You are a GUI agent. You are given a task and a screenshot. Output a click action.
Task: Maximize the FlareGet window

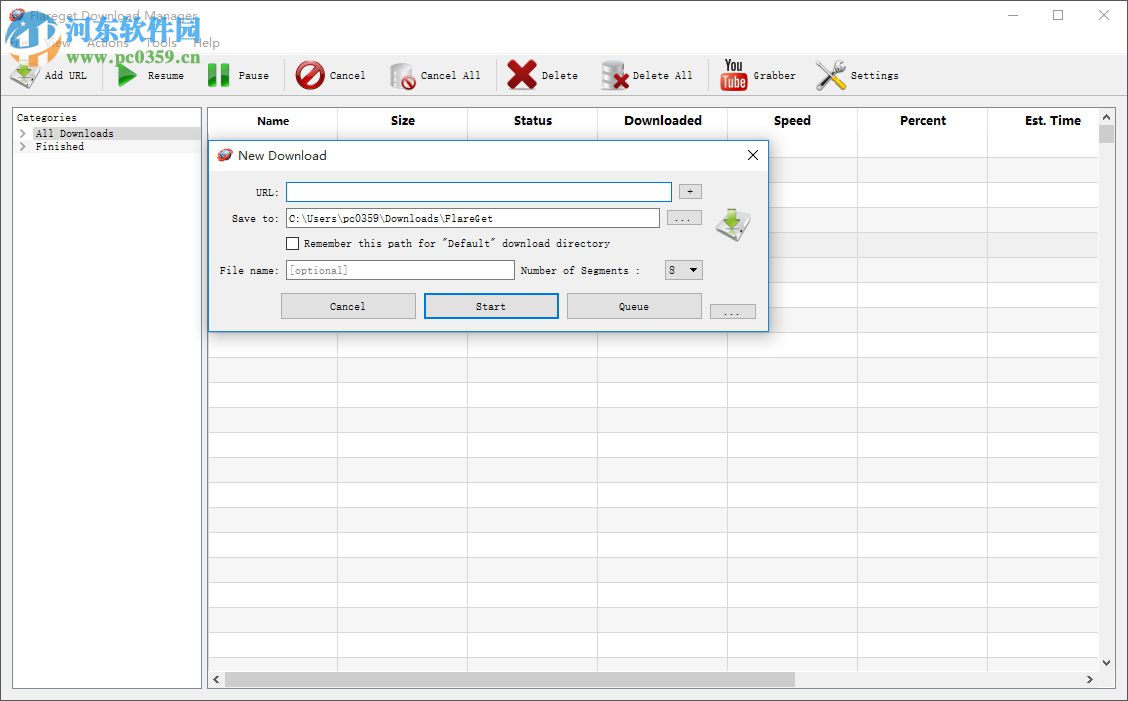click(1058, 15)
